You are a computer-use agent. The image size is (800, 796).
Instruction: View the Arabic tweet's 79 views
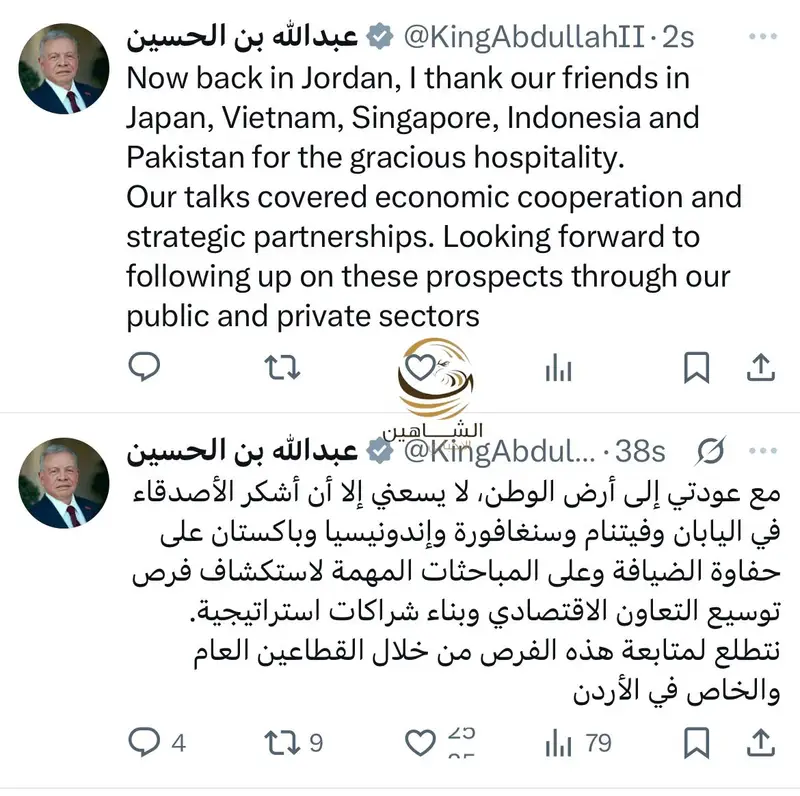[558, 742]
